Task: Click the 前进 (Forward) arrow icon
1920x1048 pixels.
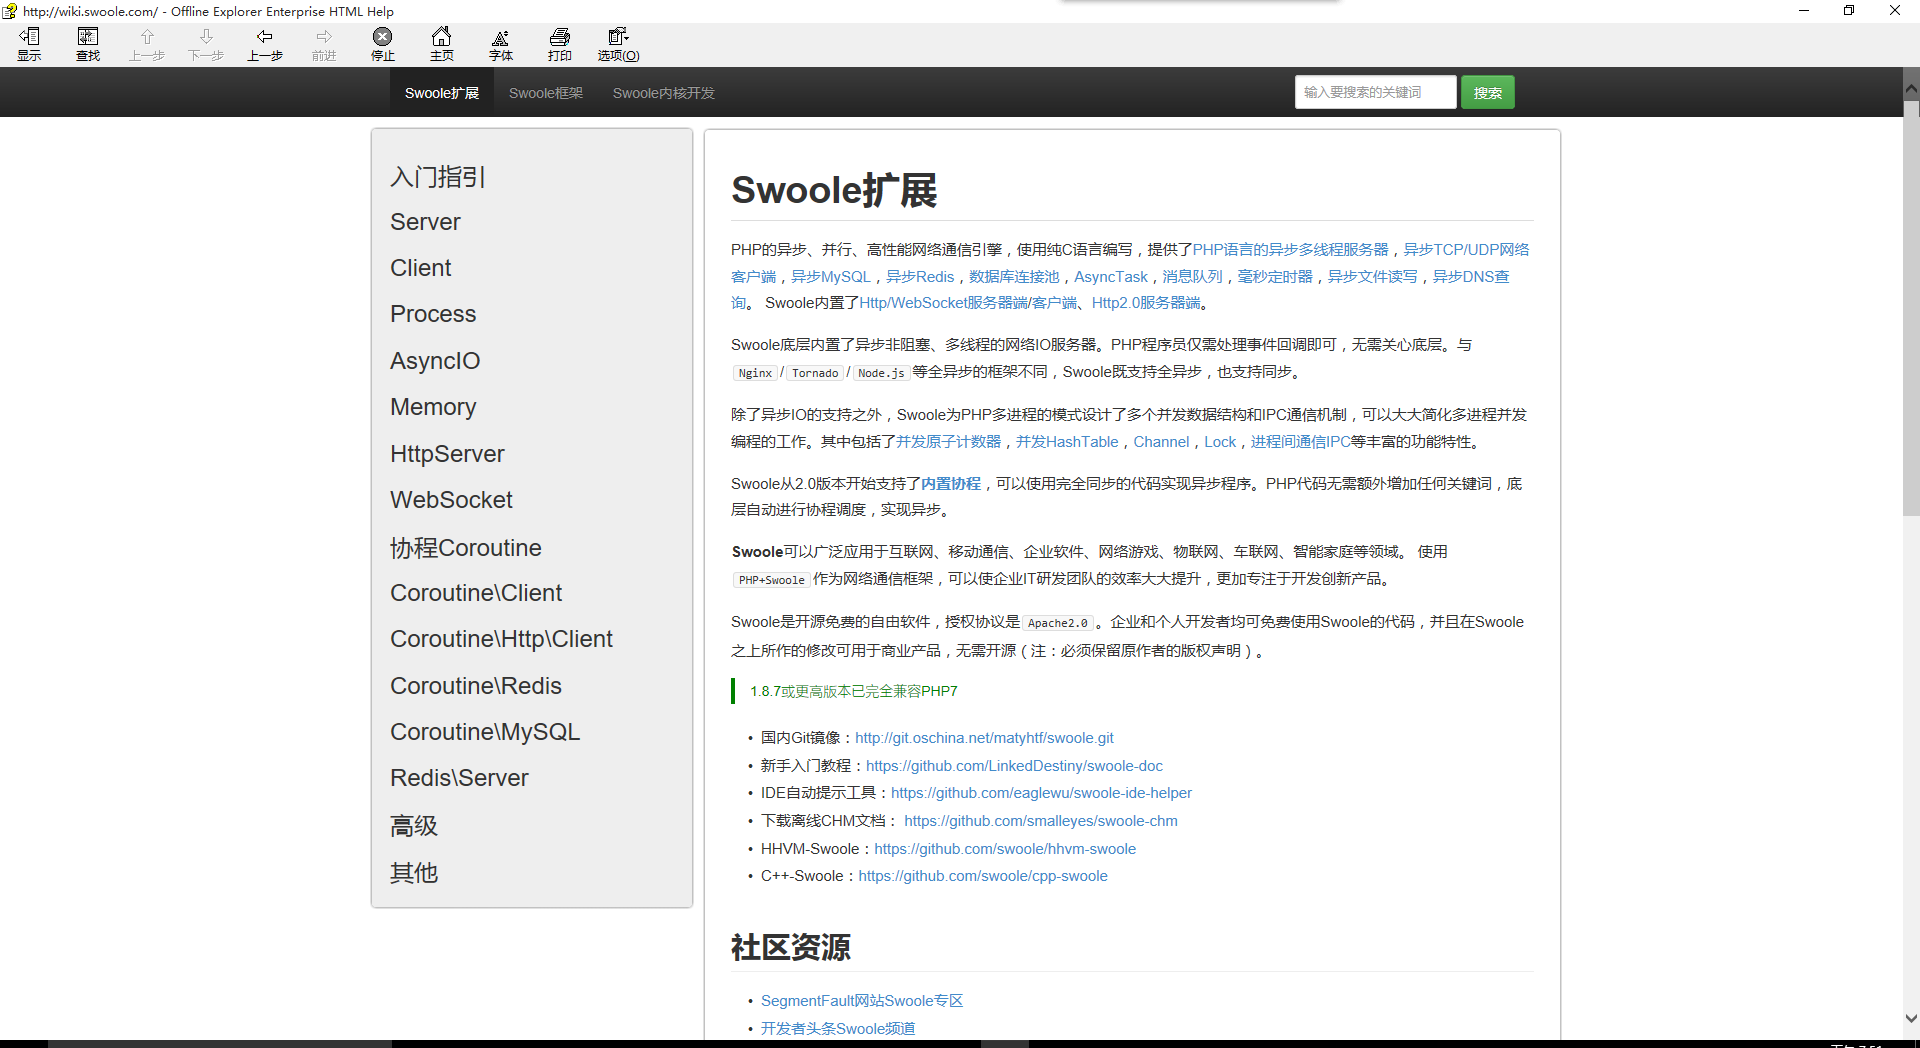Action: (x=324, y=45)
